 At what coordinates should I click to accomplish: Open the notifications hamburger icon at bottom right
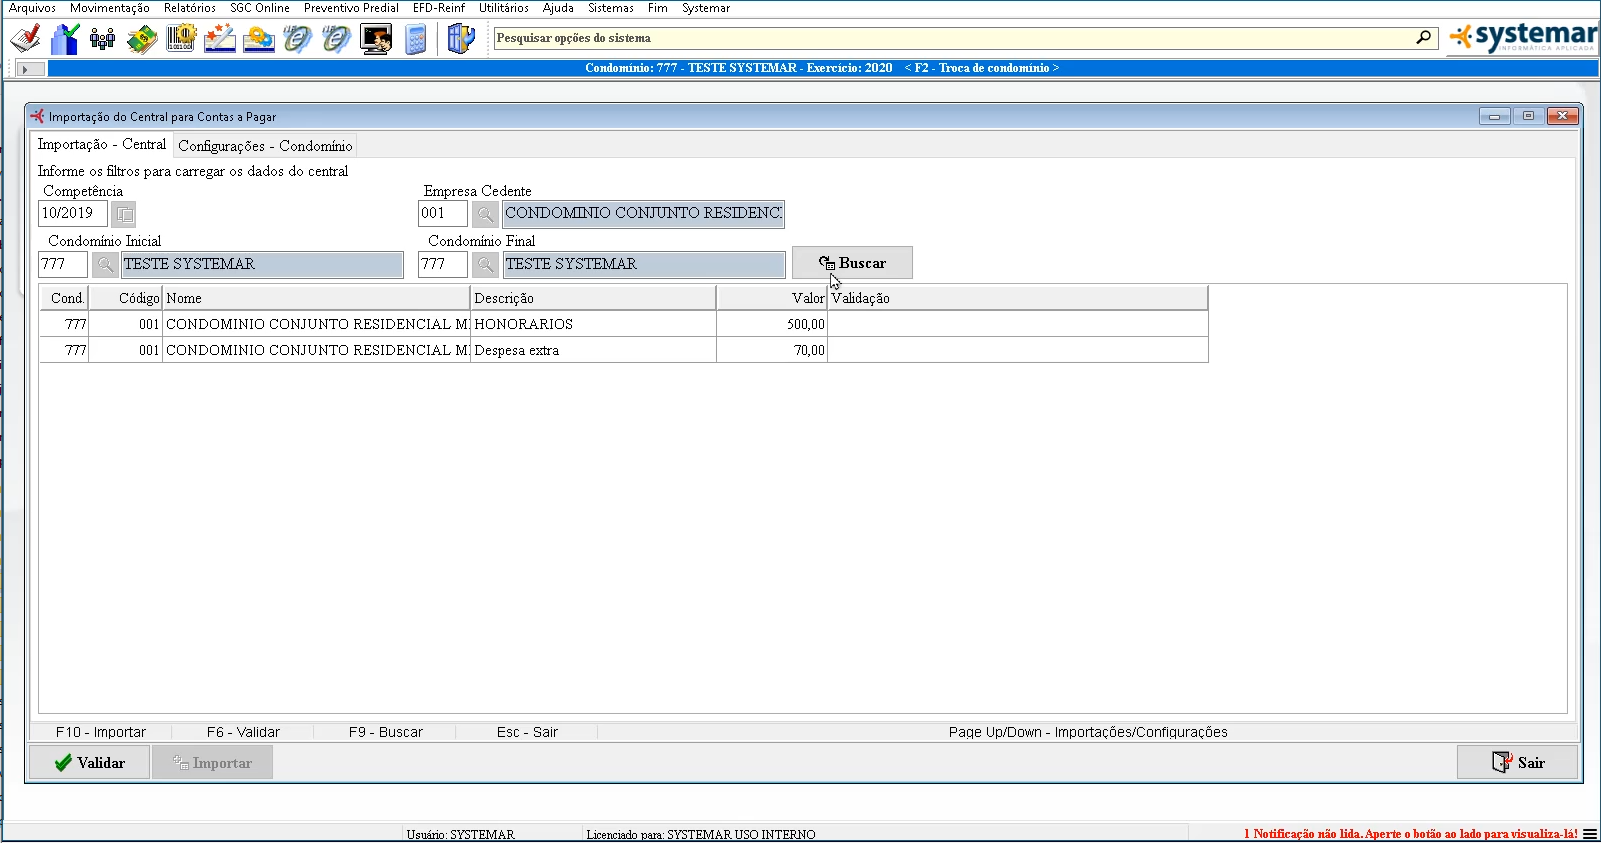(x=1589, y=834)
